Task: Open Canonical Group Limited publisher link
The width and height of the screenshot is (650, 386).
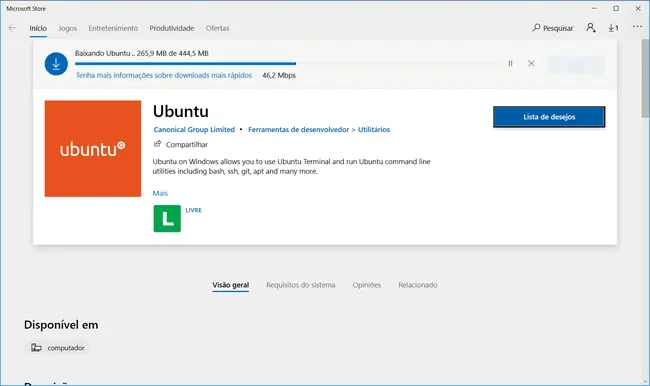Action: coord(194,129)
